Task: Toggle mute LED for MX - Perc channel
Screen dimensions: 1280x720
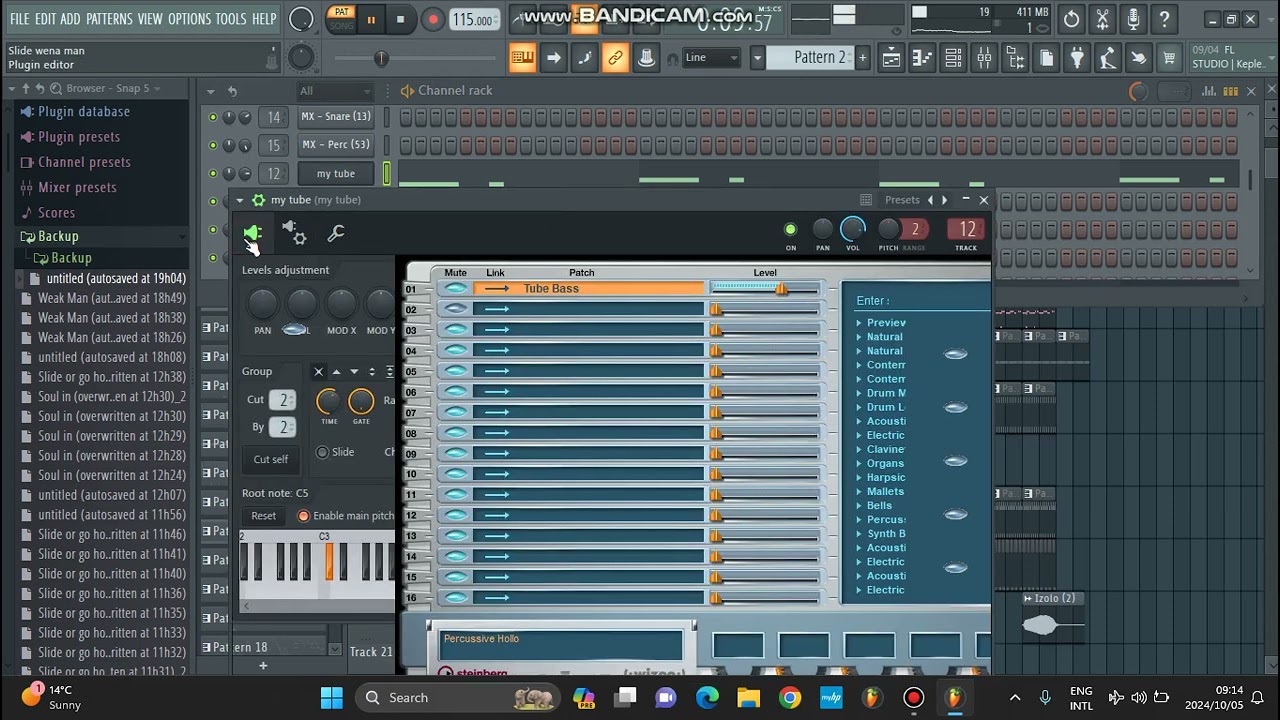Action: 212,145
